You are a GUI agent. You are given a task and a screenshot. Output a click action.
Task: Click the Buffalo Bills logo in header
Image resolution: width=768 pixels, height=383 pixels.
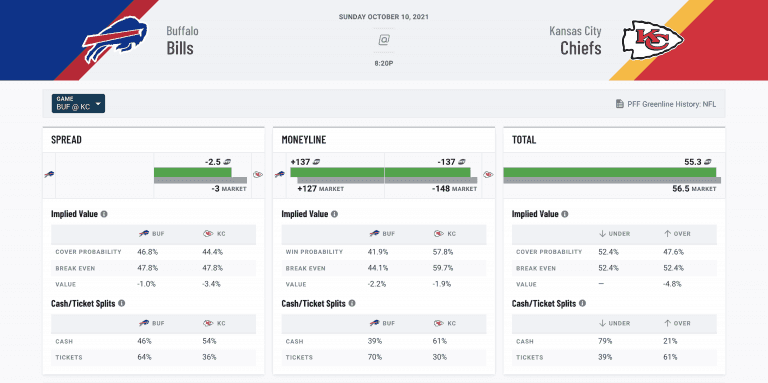115,40
